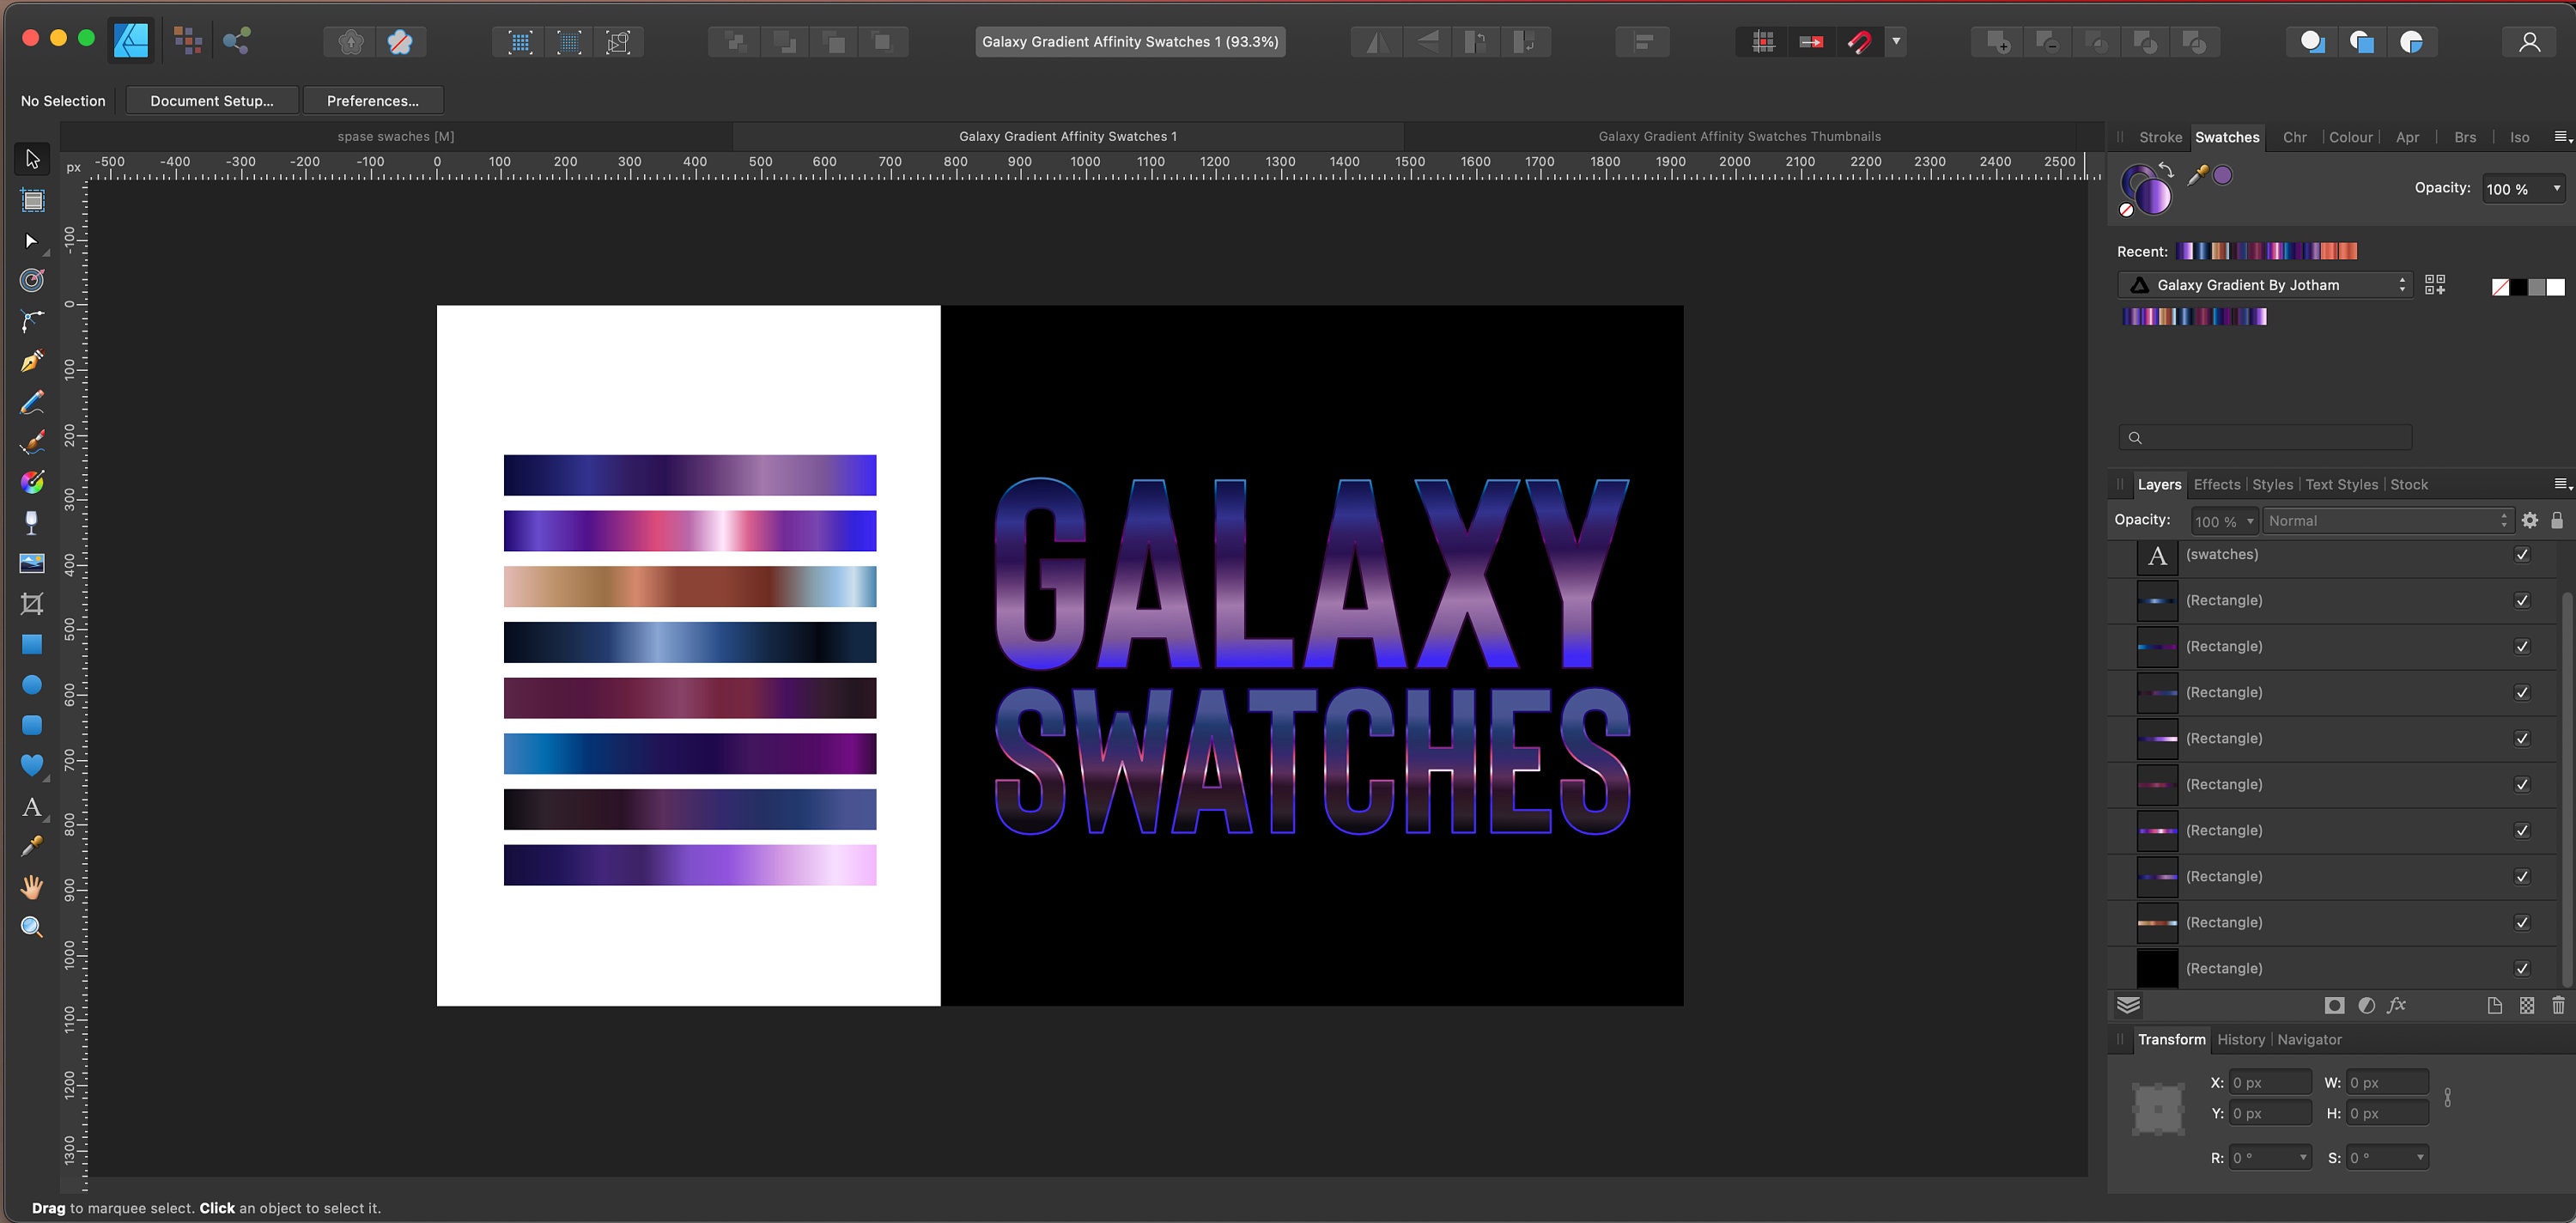This screenshot has width=2576, height=1223.
Task: Open spase swaches [M] document tab
Action: (396, 136)
